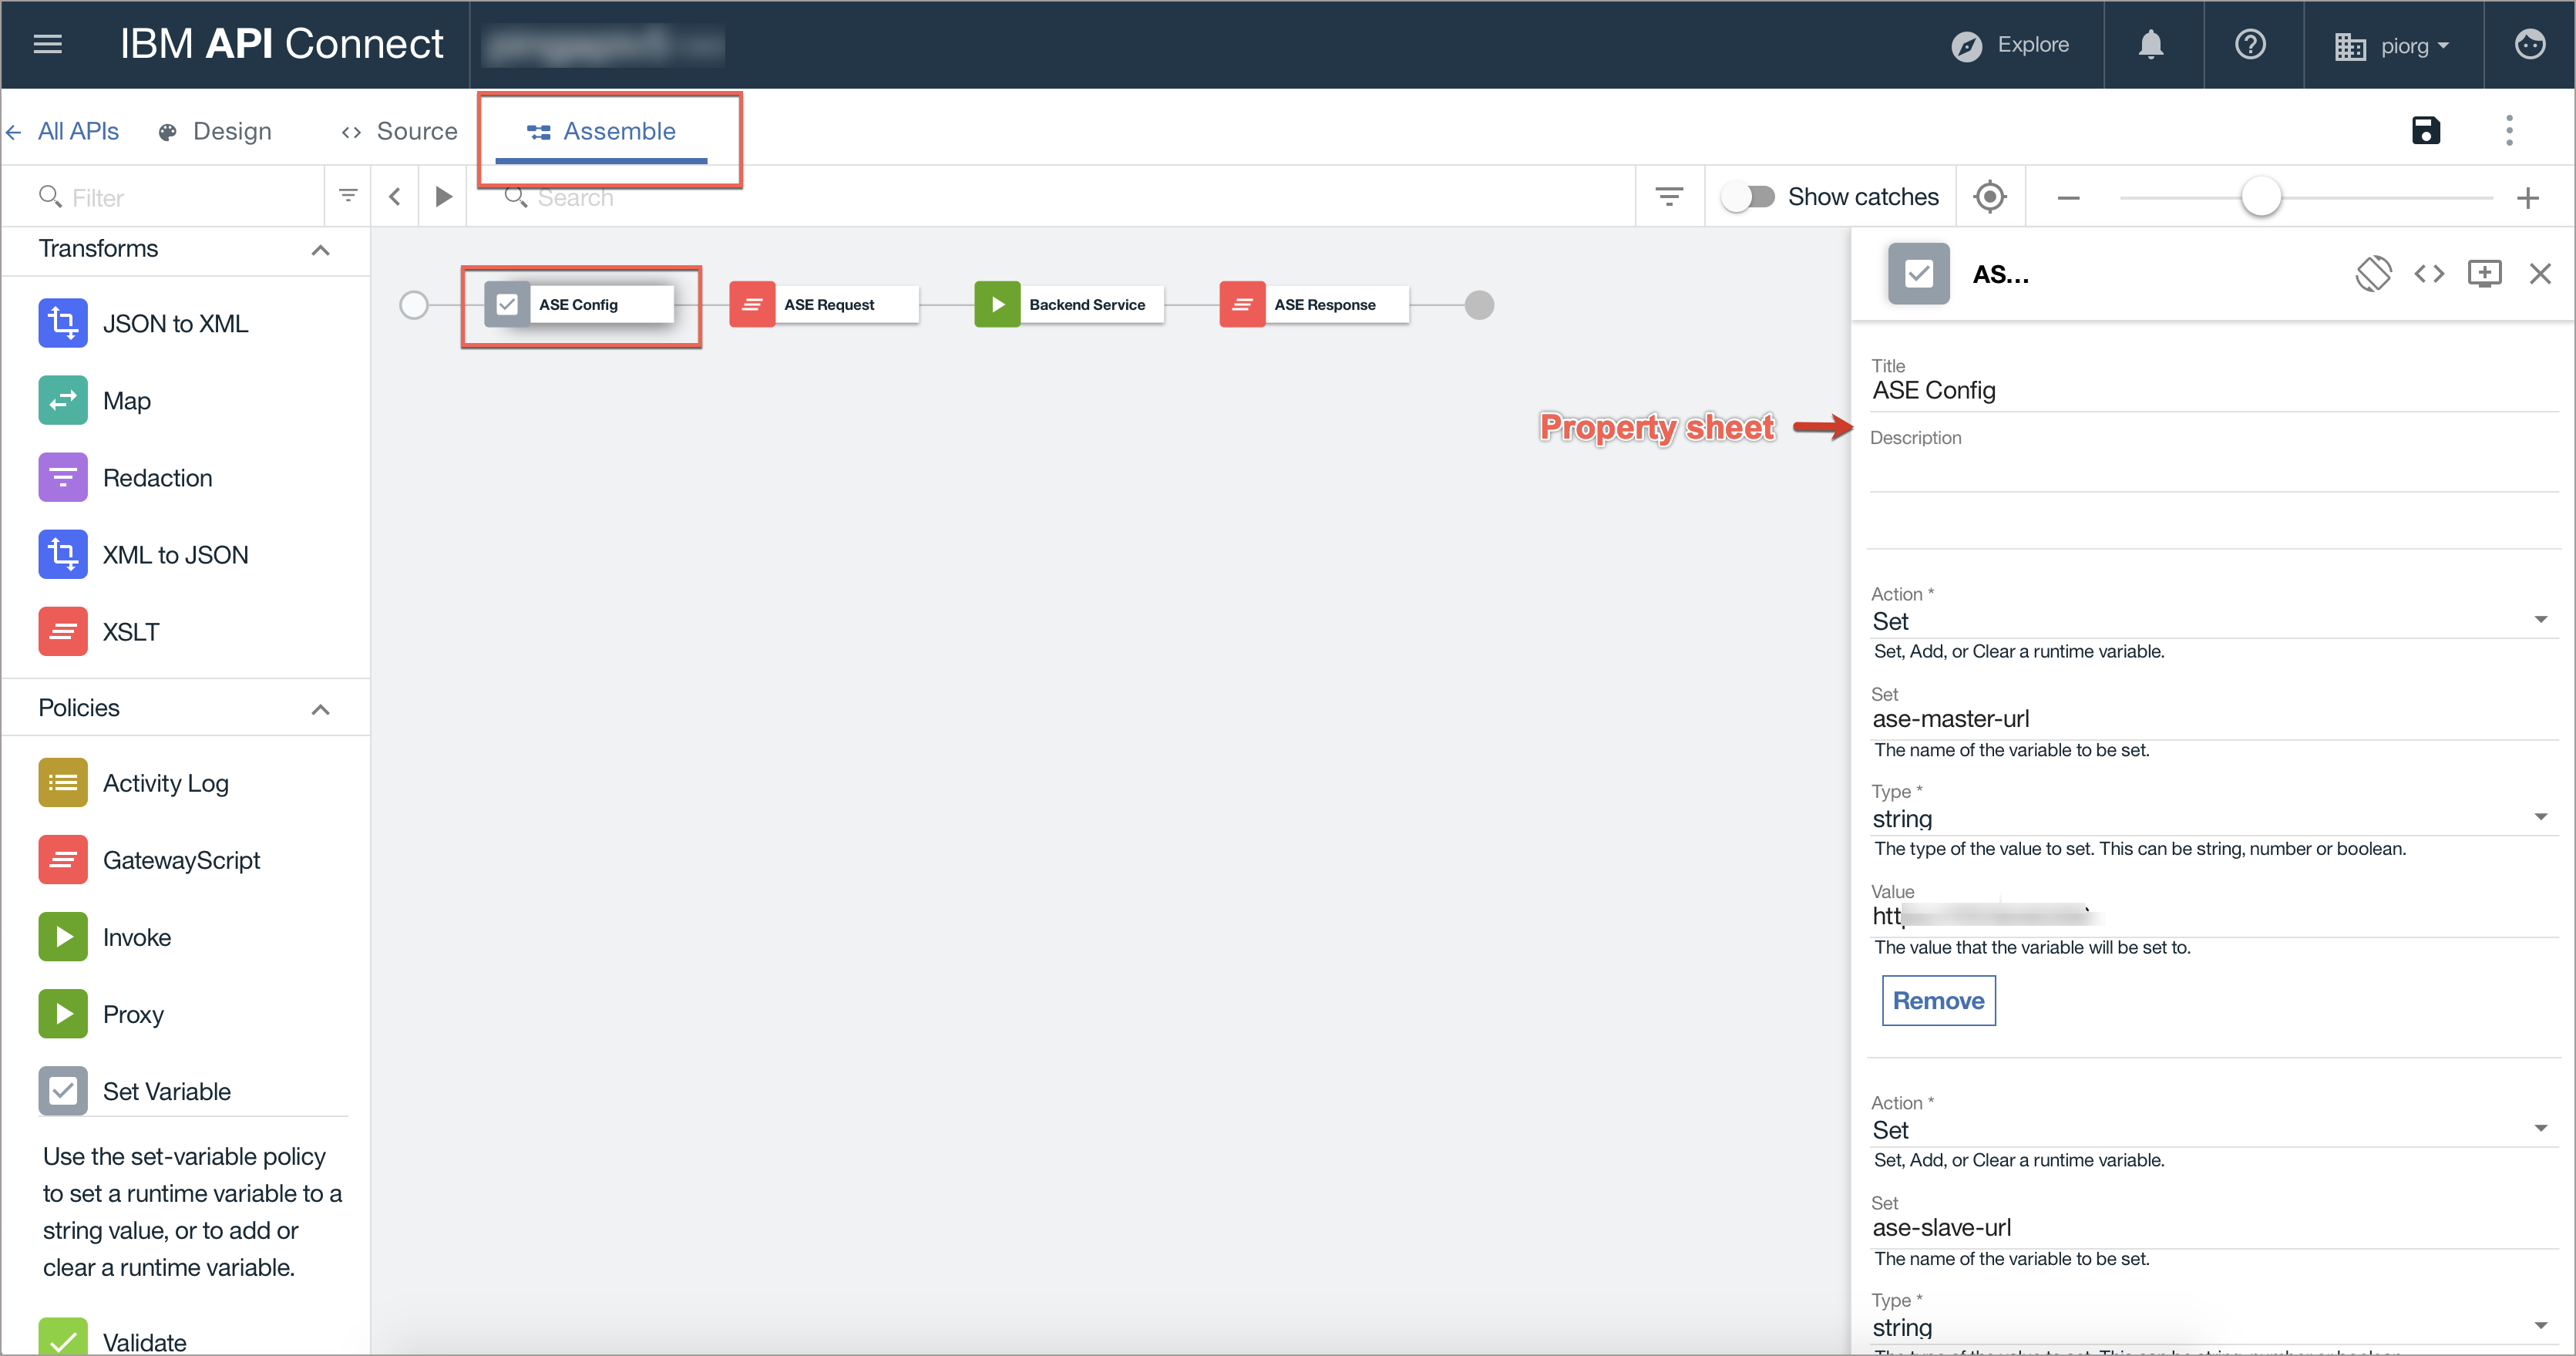The image size is (2576, 1356).
Task: Click the XML to JSON transform icon
Action: 62,552
